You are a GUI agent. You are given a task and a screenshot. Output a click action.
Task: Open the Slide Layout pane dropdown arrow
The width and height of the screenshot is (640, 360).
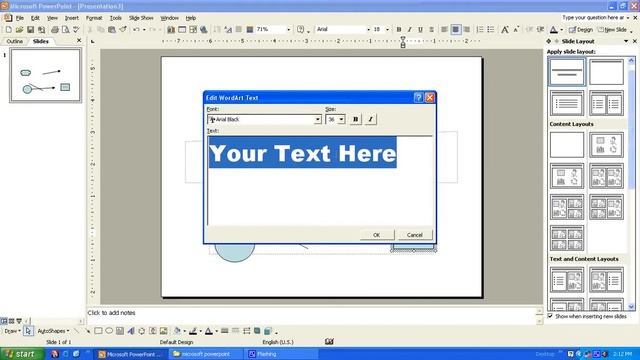tap(626, 41)
